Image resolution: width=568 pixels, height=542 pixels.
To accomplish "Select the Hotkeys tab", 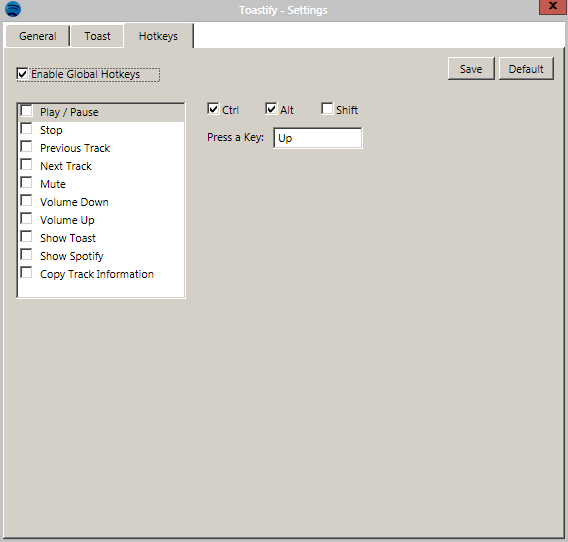I will pos(158,36).
